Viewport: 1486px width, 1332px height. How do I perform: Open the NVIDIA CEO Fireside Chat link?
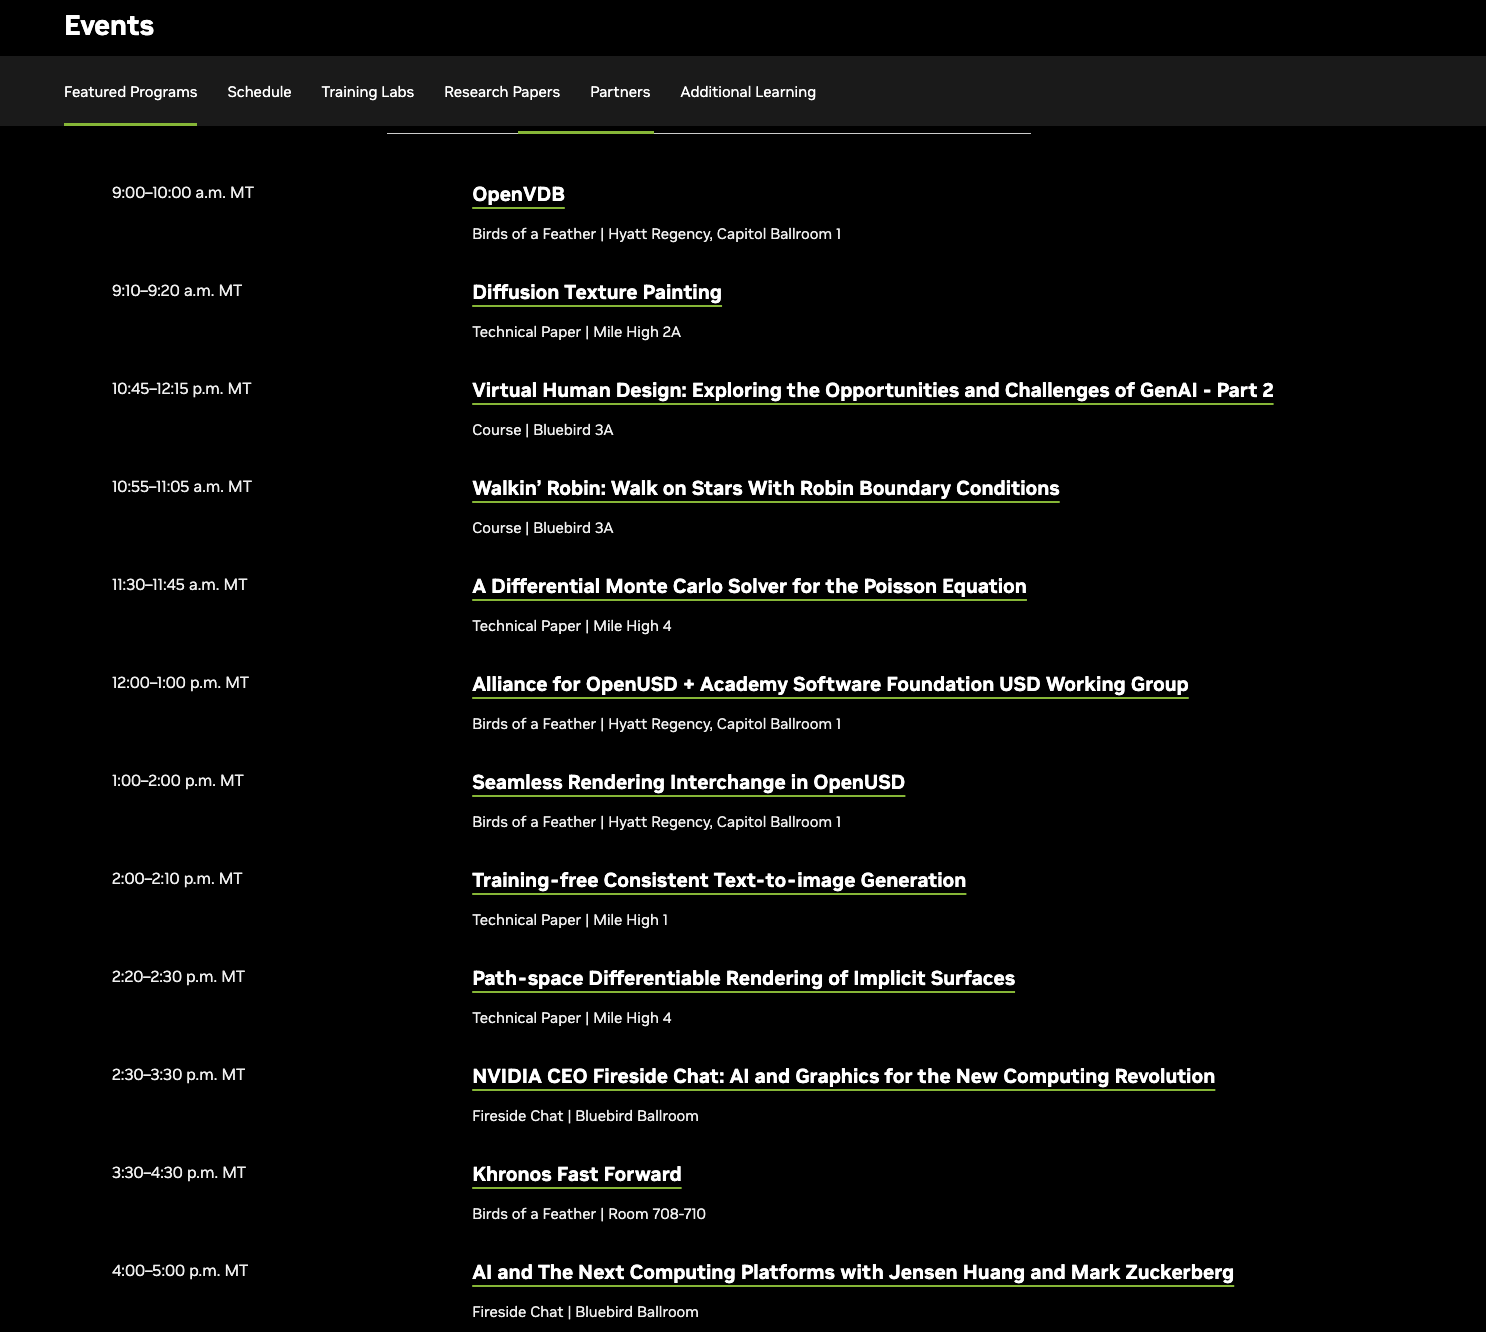(x=843, y=1076)
